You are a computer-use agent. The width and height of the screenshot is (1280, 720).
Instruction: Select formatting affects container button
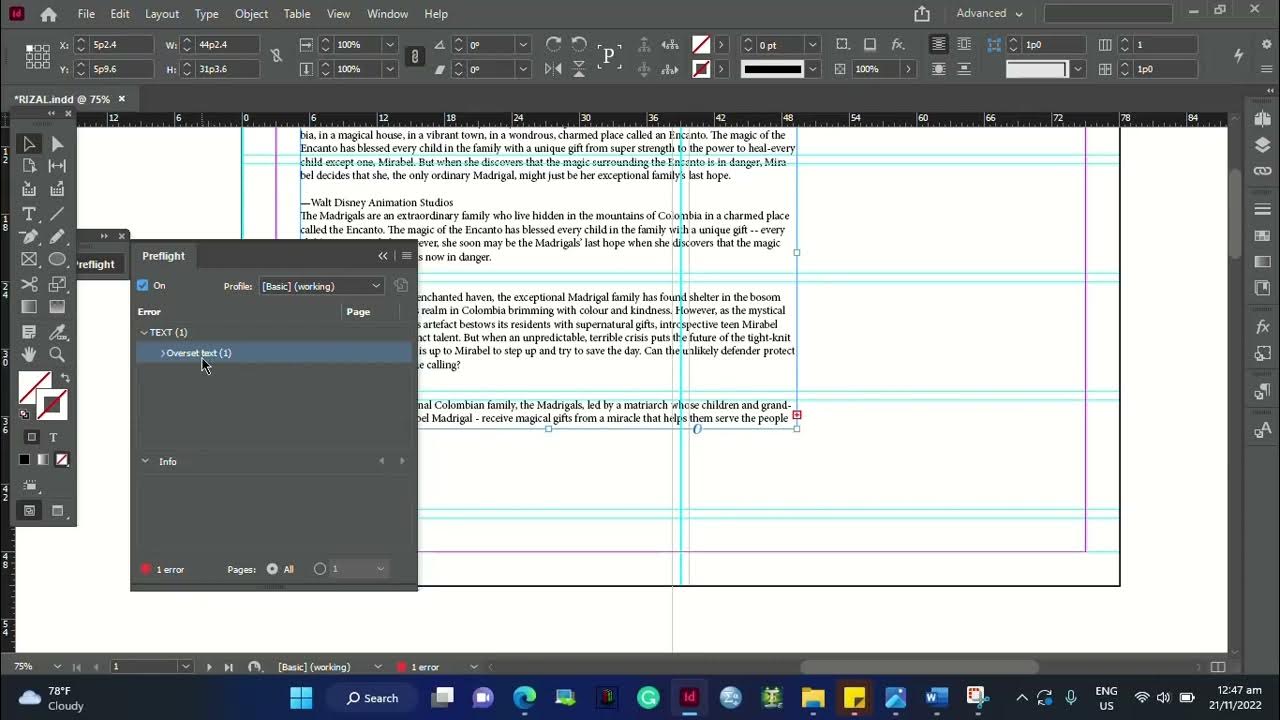point(31,437)
